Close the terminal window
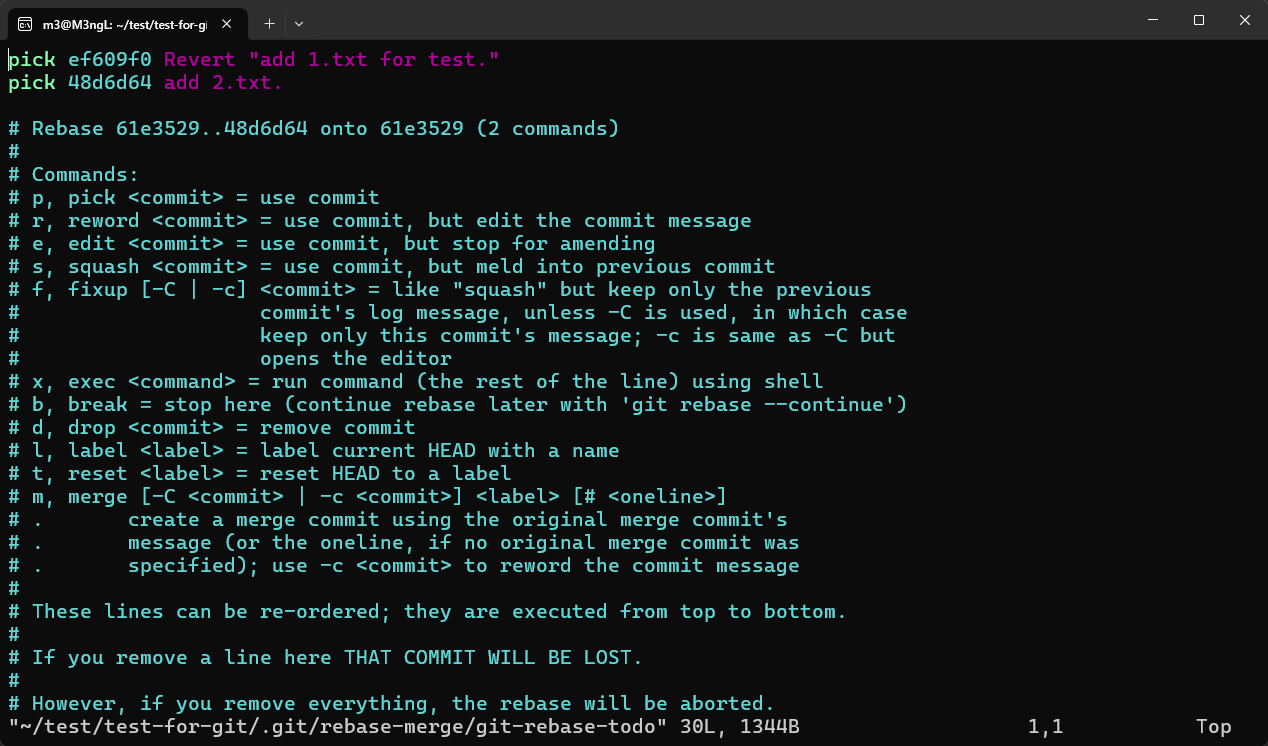Viewport: 1268px width, 746px height. [x=1244, y=21]
